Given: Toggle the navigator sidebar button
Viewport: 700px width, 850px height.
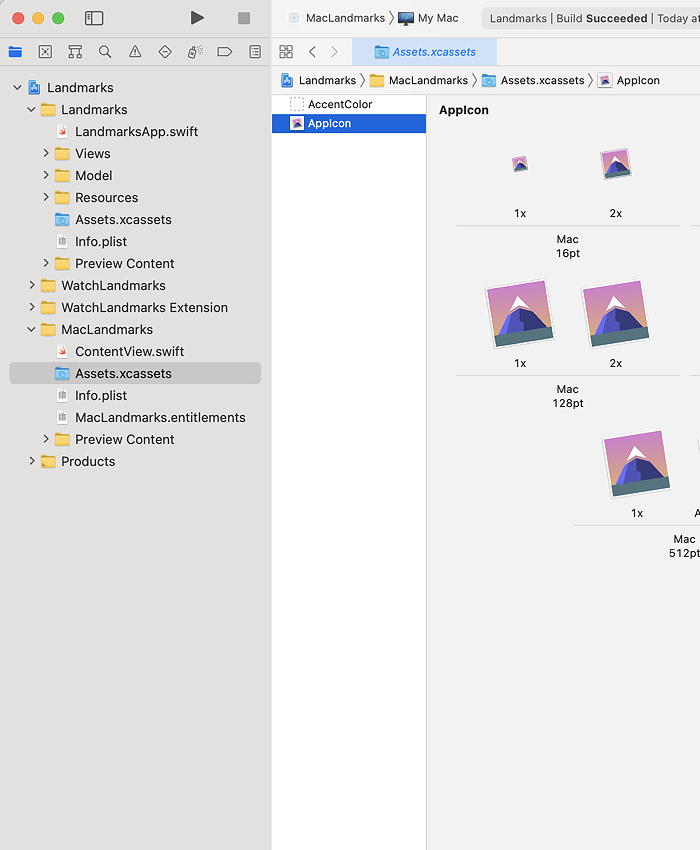Looking at the screenshot, I should 94,18.
